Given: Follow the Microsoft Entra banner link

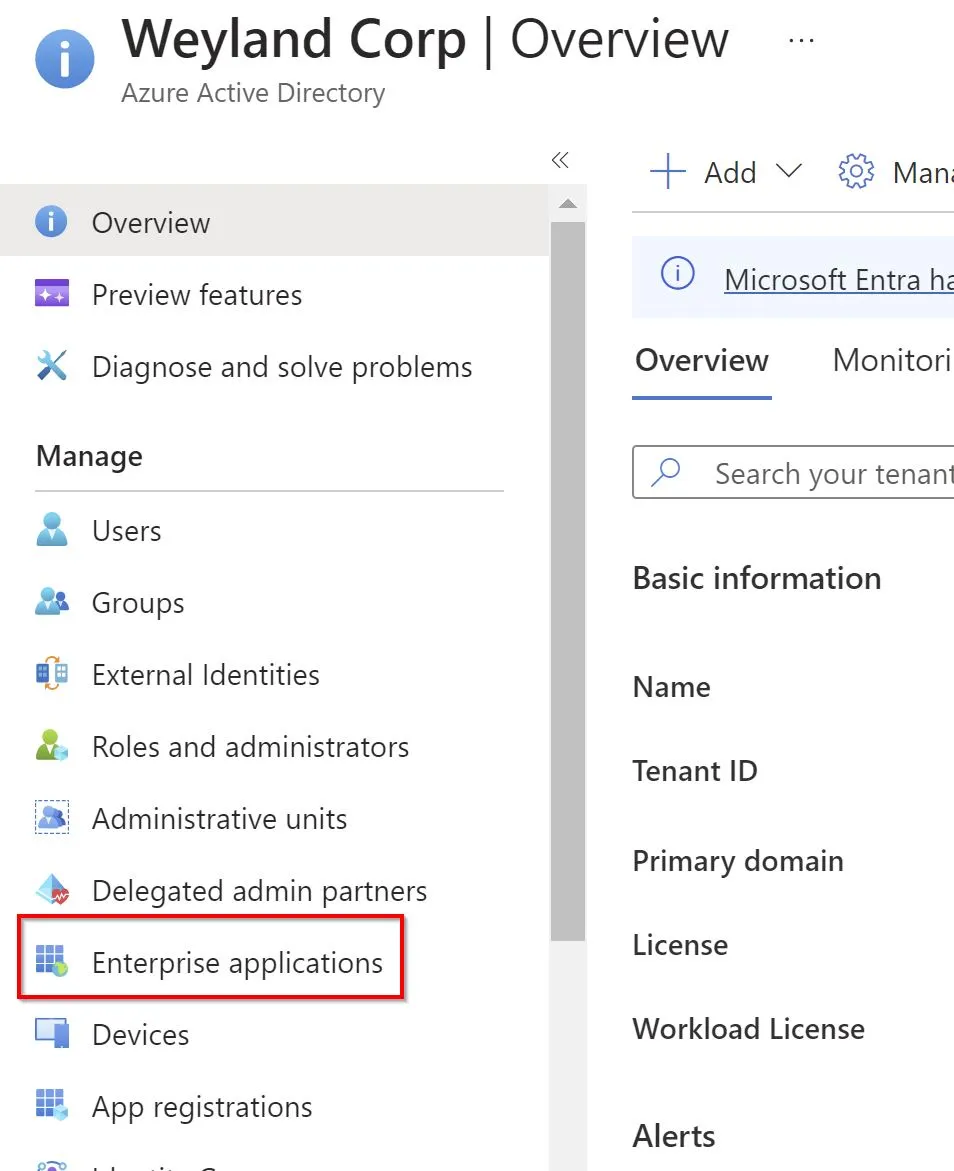Looking at the screenshot, I should [839, 280].
